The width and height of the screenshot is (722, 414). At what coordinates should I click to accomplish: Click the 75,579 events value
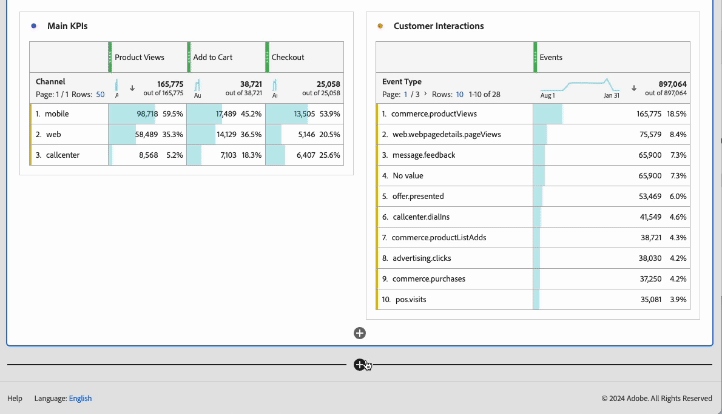click(x=650, y=134)
